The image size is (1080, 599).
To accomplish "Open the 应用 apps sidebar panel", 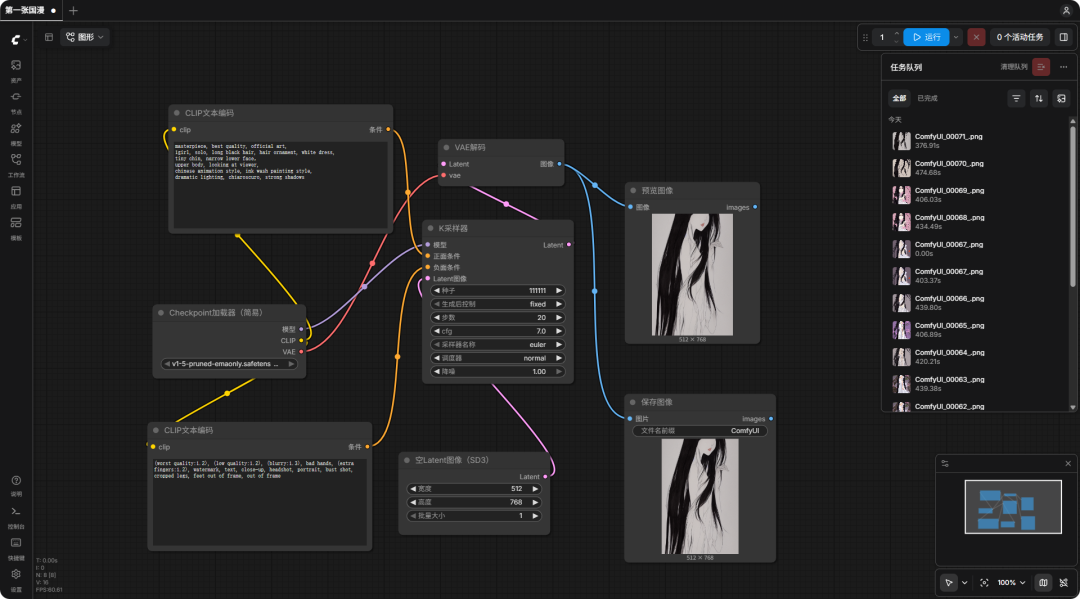I will point(16,196).
